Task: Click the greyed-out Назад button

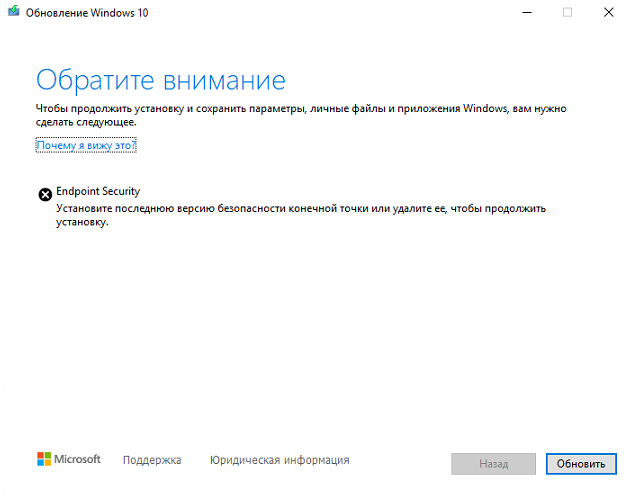Action: 493,464
